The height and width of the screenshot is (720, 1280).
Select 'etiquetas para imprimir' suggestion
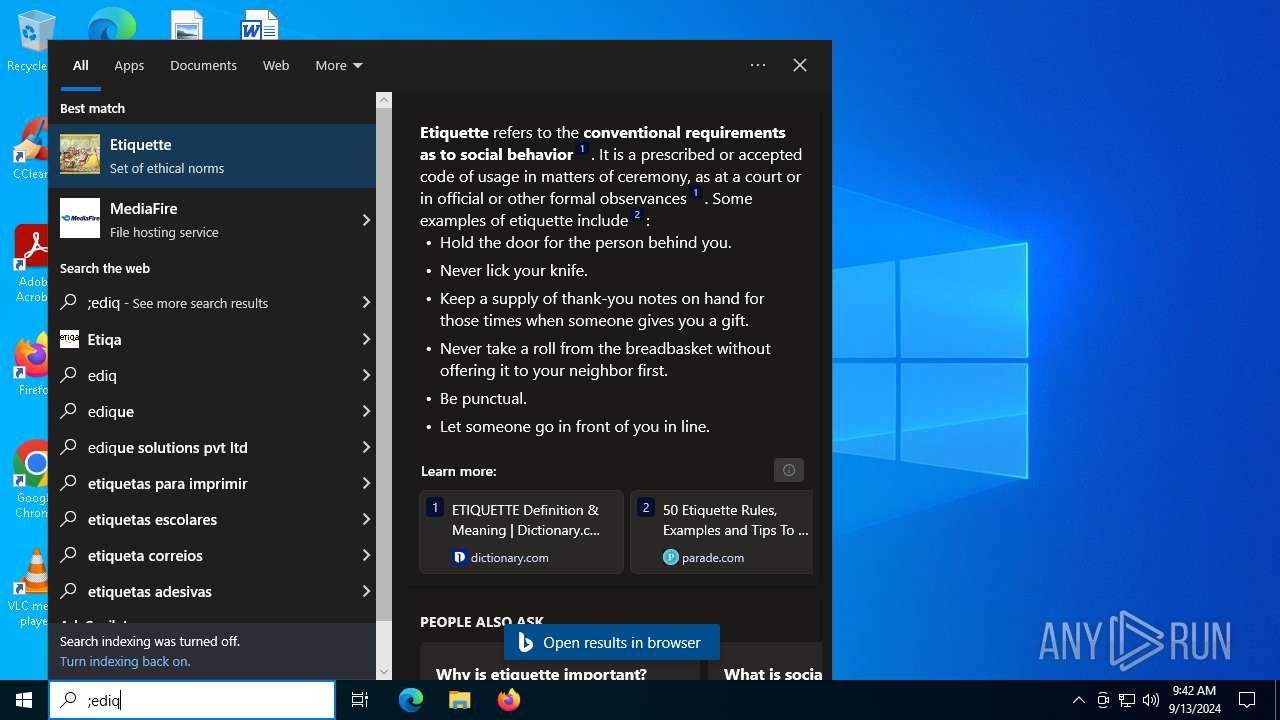click(x=212, y=483)
